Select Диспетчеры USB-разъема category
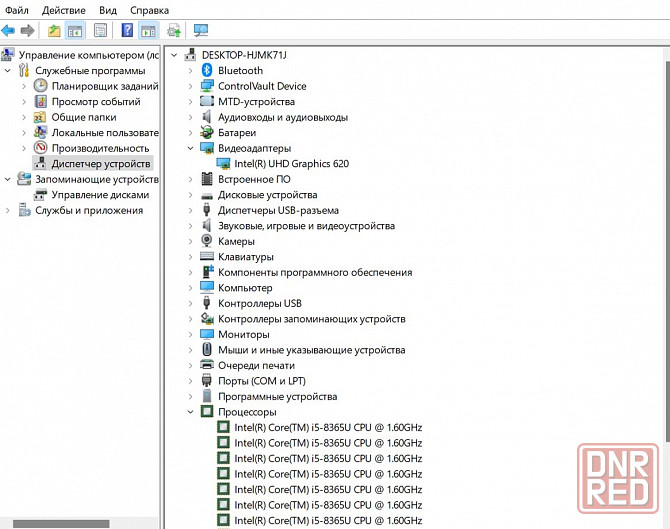Viewport: 670px width, 529px height. (278, 210)
